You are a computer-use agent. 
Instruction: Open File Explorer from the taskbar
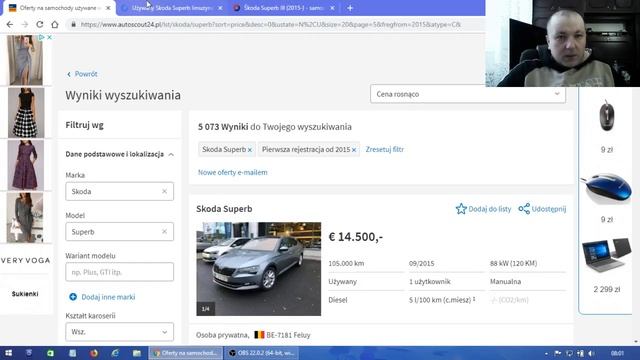(136, 353)
